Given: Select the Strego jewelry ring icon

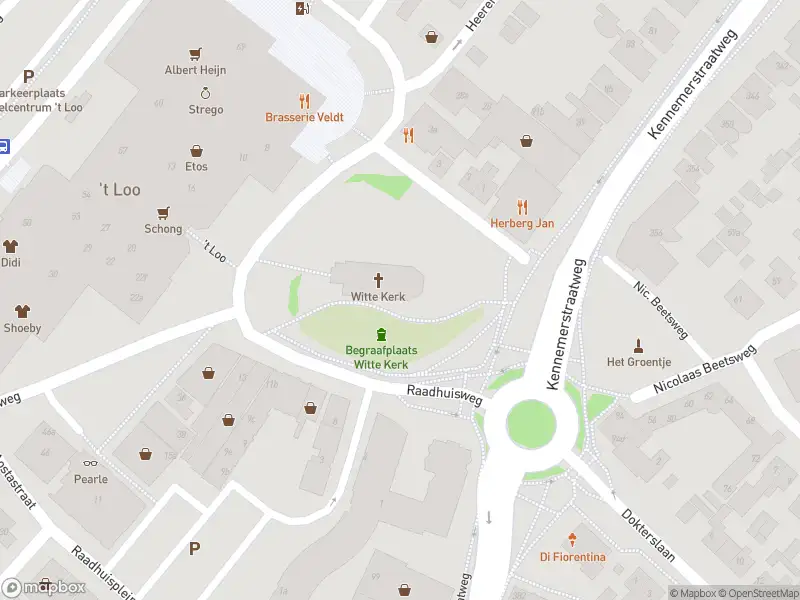Looking at the screenshot, I should click(205, 93).
